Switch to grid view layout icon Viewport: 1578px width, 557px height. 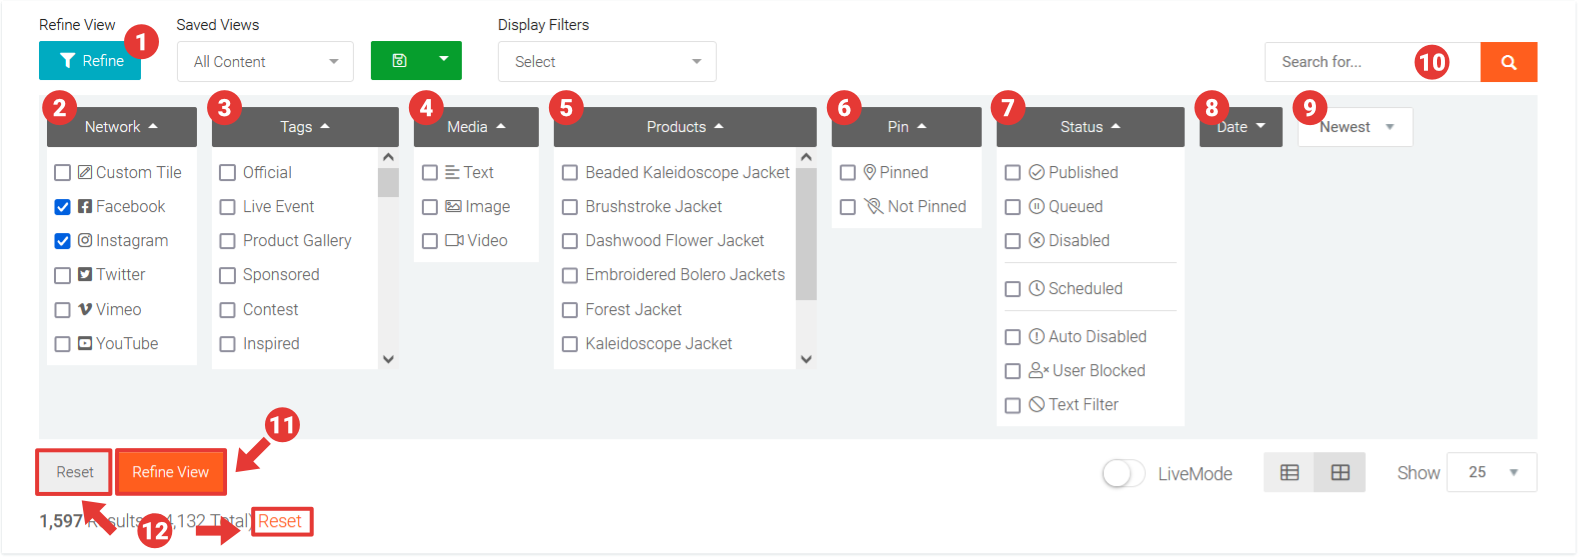point(1340,473)
